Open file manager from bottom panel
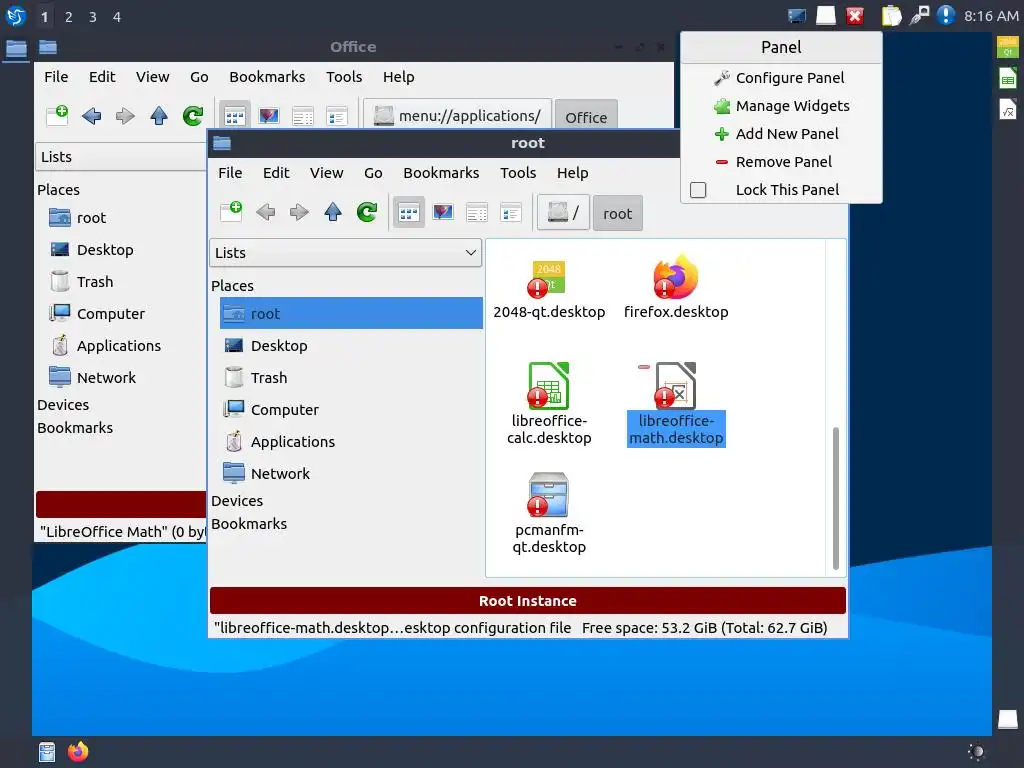This screenshot has width=1024, height=768. (x=47, y=752)
